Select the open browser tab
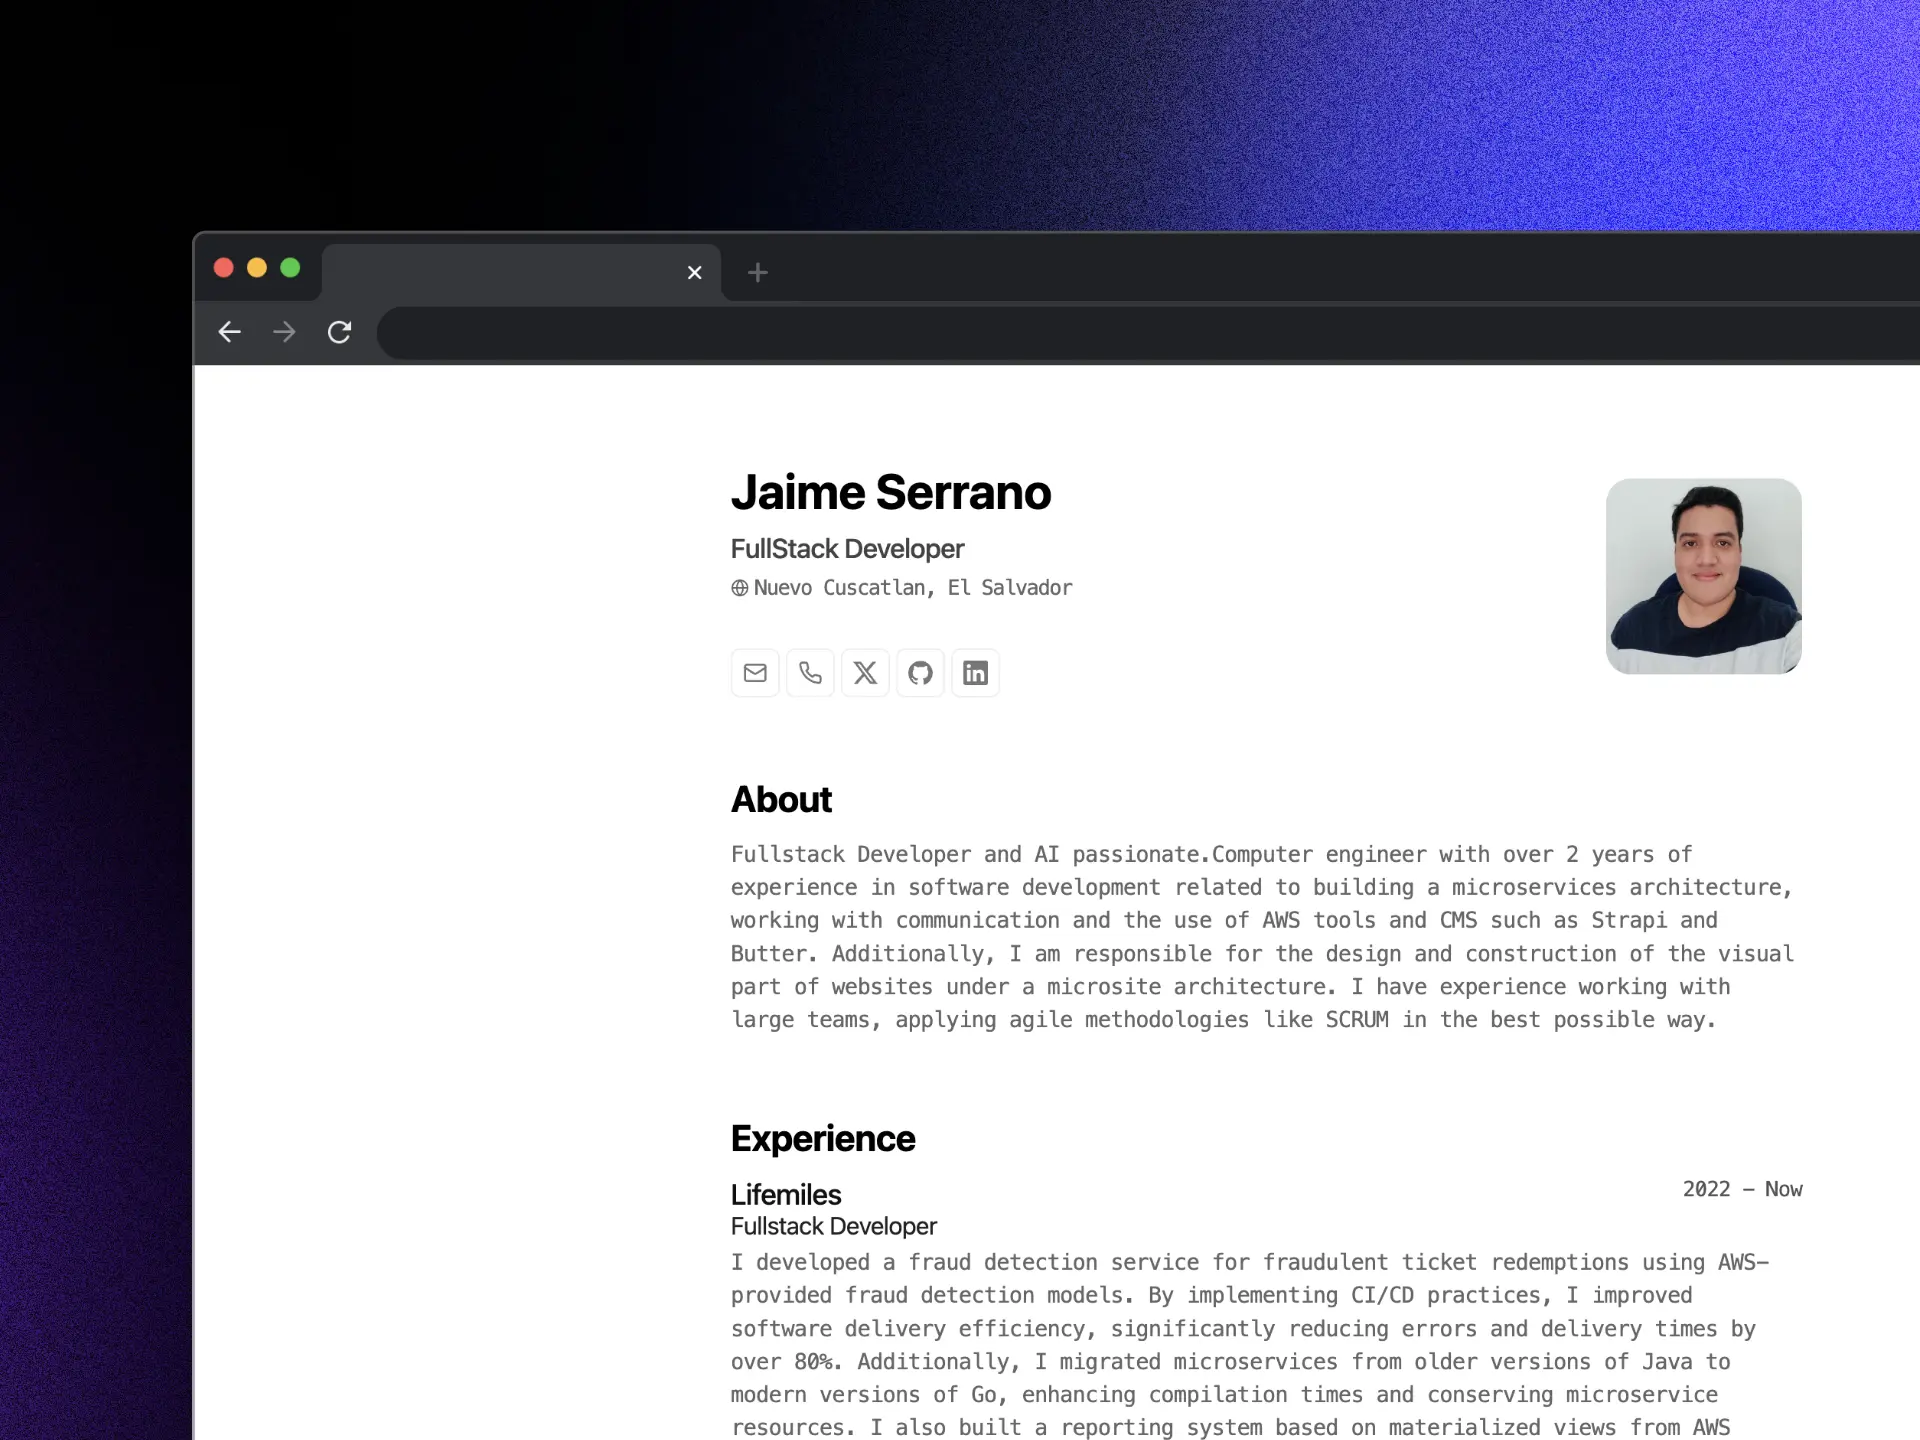The width and height of the screenshot is (1920, 1440). [500, 272]
